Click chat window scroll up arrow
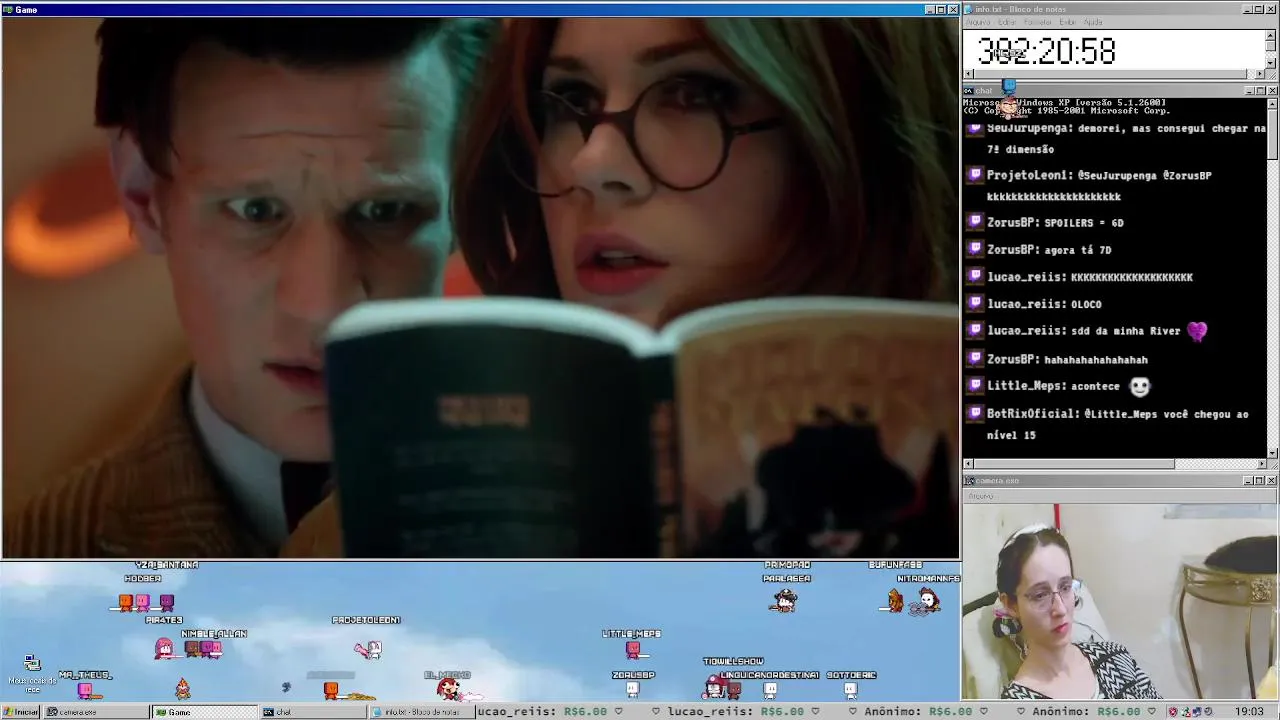1280x720 pixels. (x=1272, y=103)
